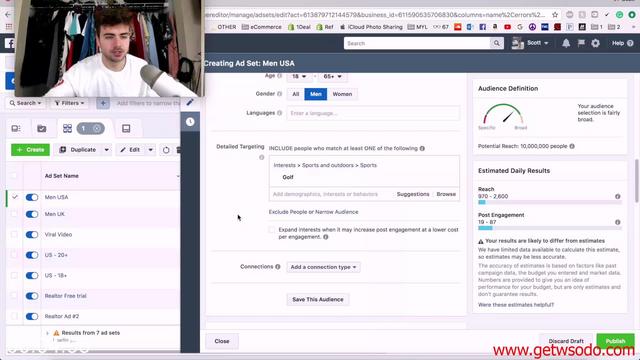Open Add a connection type dropdown

(323, 267)
